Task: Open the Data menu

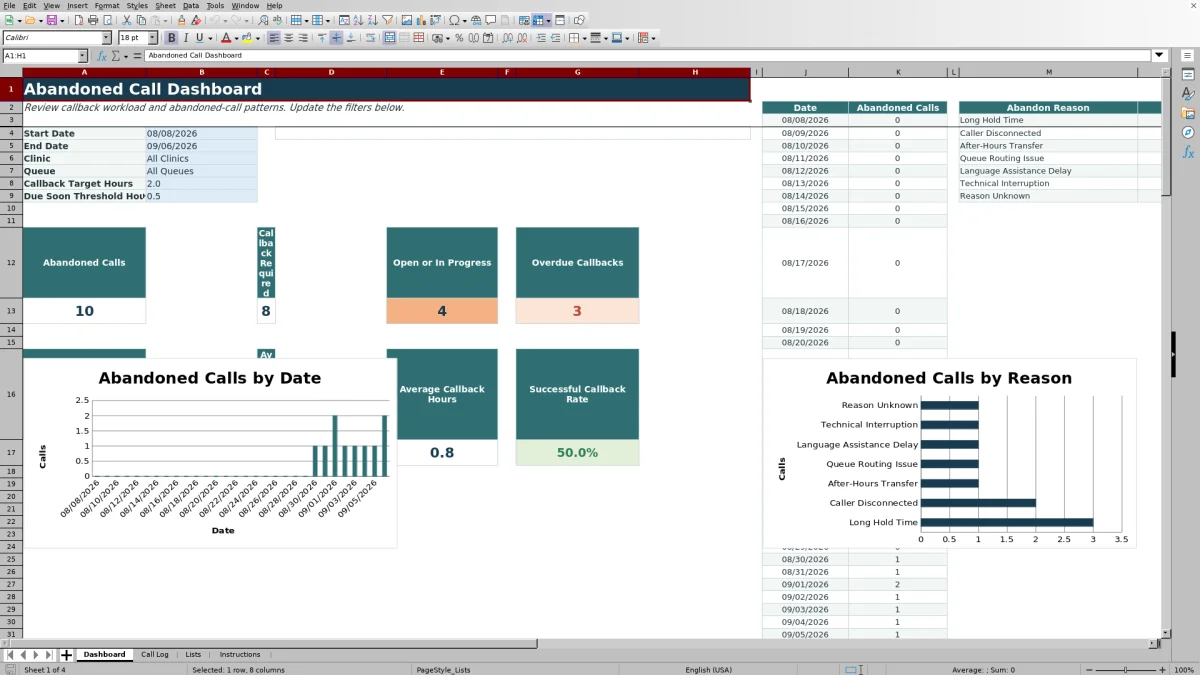Action: [x=190, y=5]
